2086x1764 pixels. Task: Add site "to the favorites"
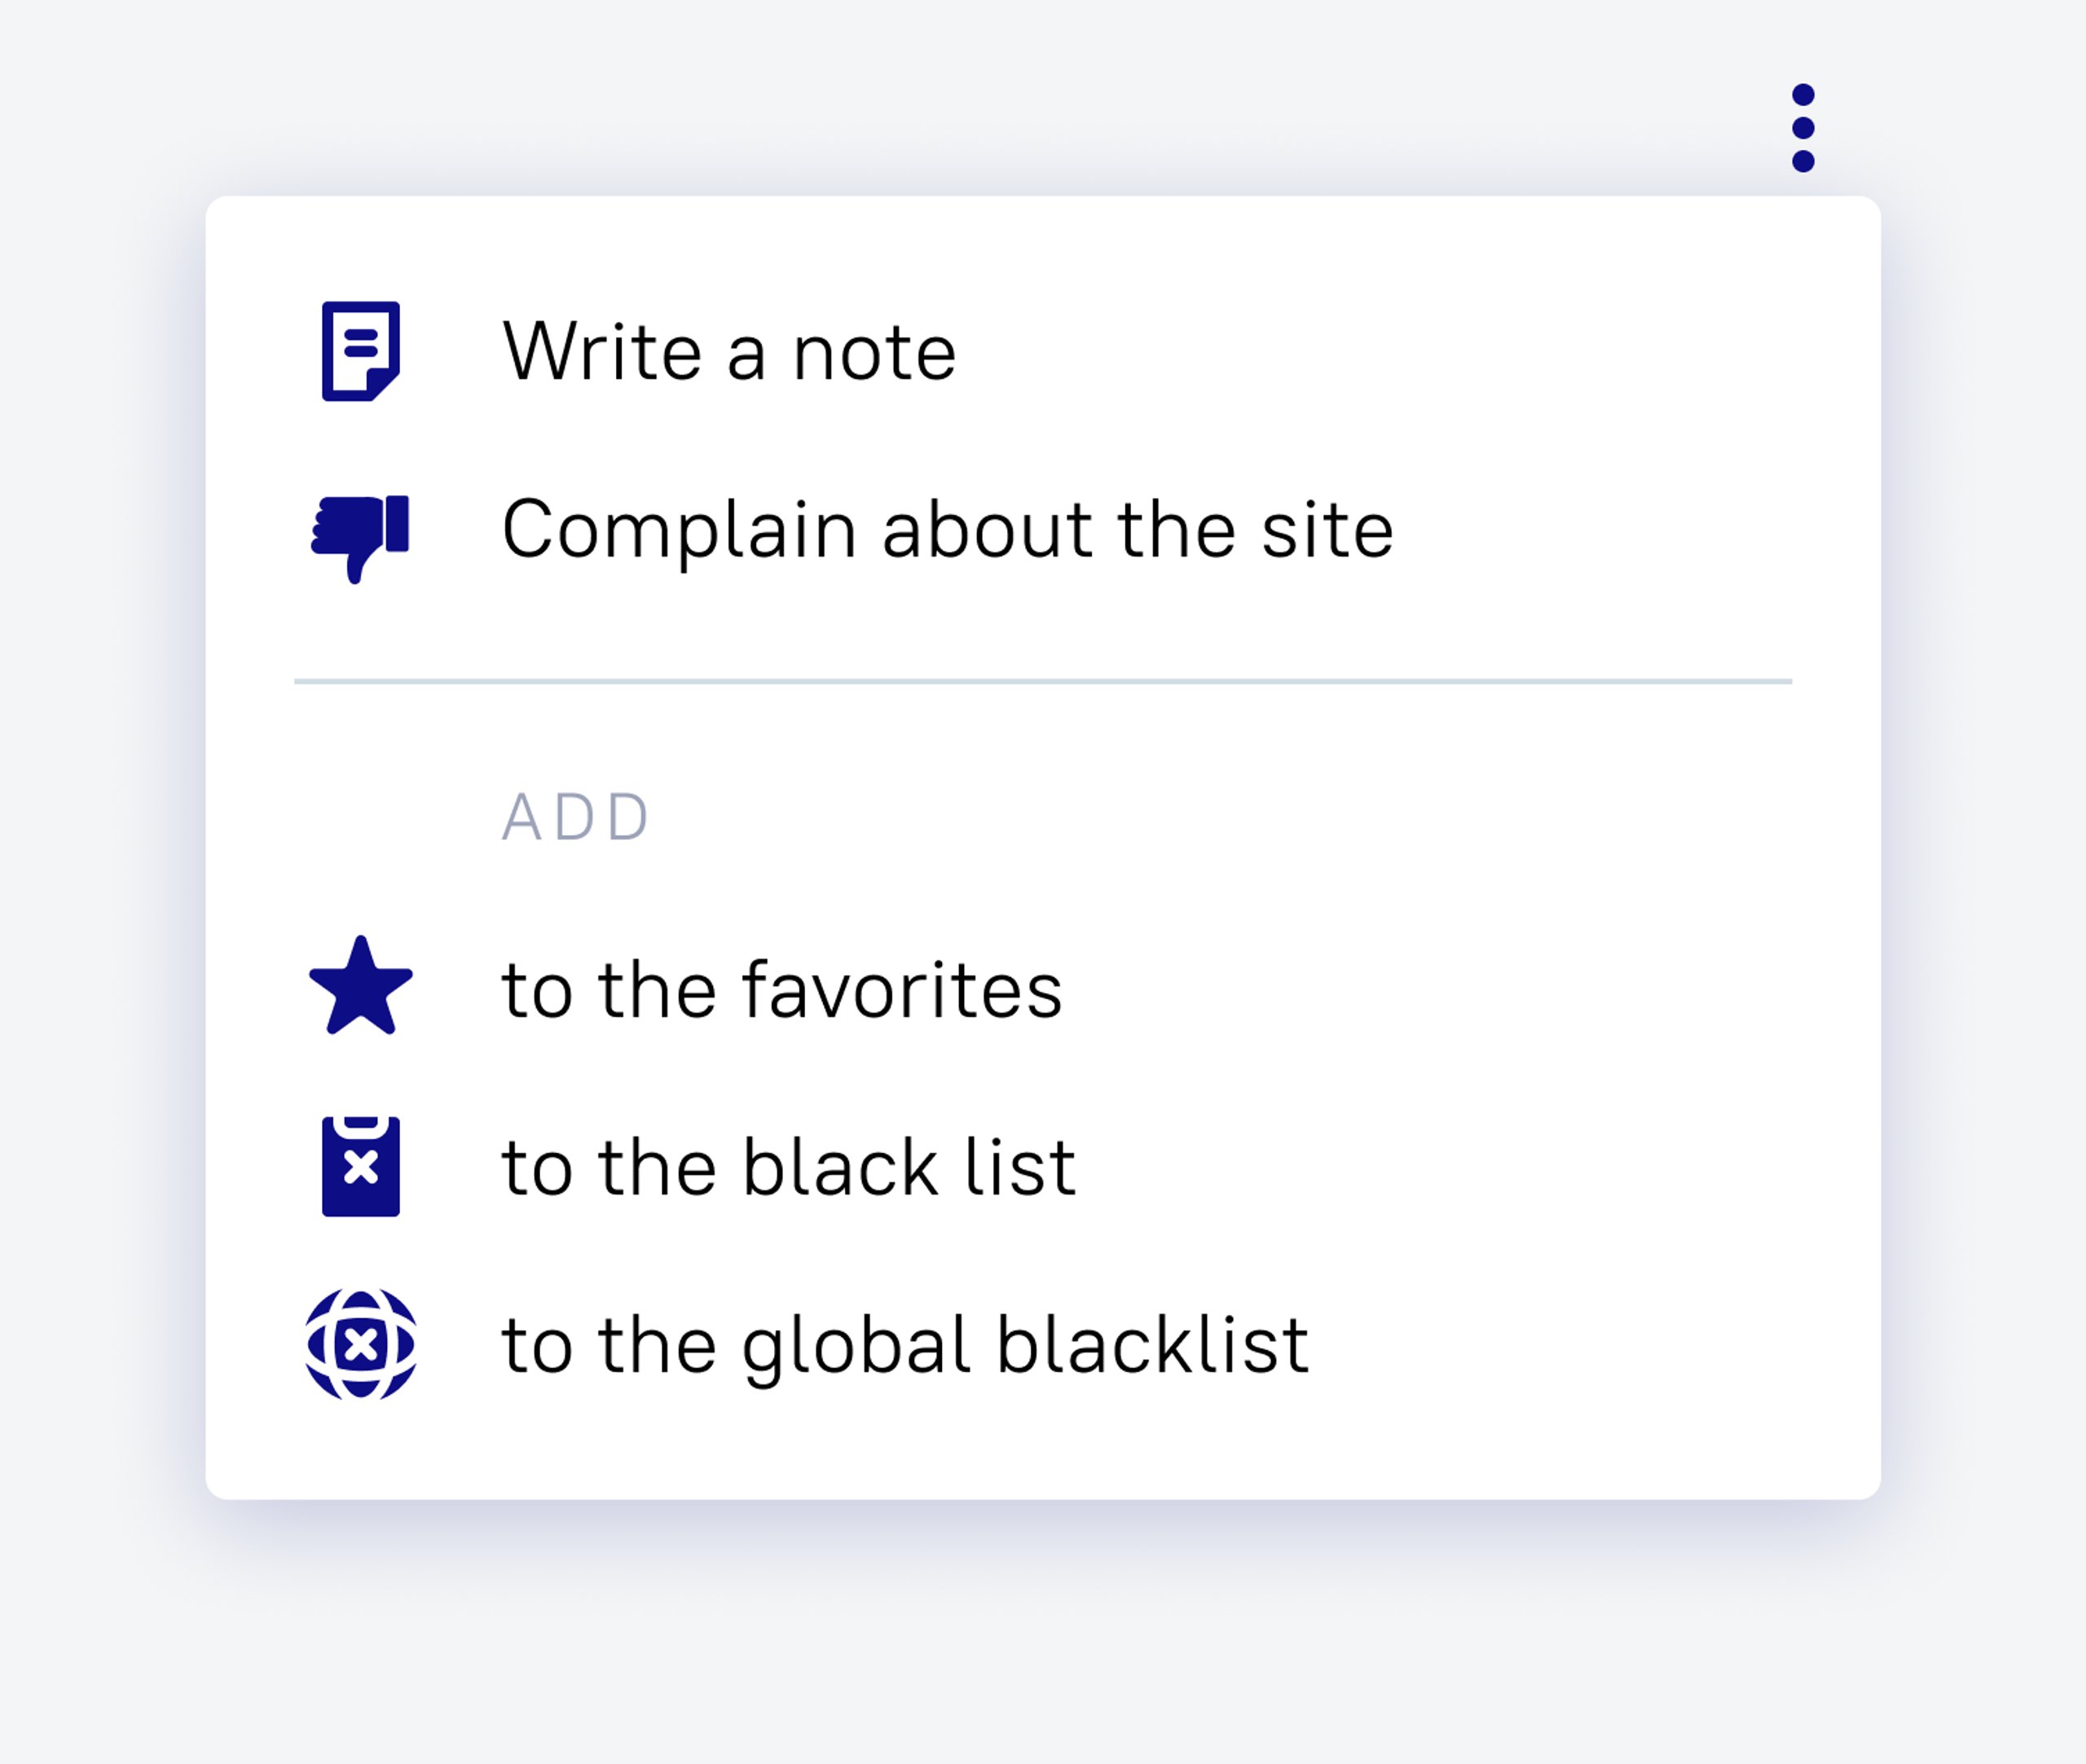click(1043, 989)
